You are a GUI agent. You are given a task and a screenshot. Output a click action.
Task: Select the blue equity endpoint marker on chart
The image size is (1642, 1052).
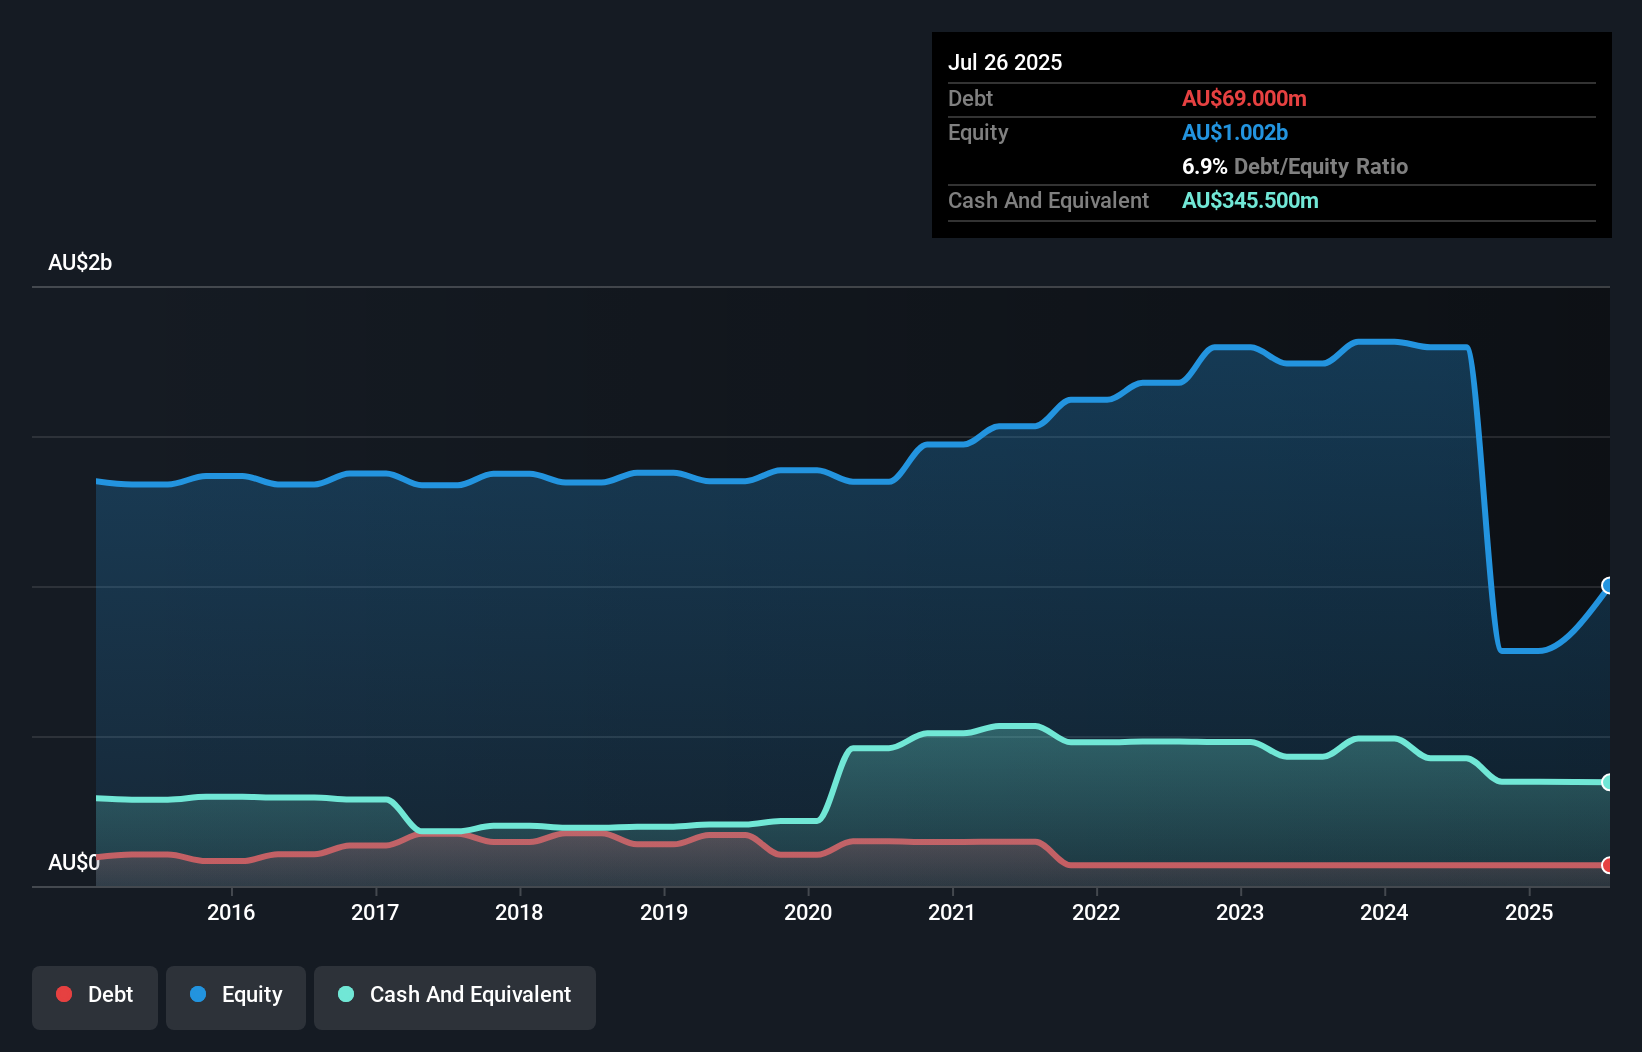tap(1608, 584)
